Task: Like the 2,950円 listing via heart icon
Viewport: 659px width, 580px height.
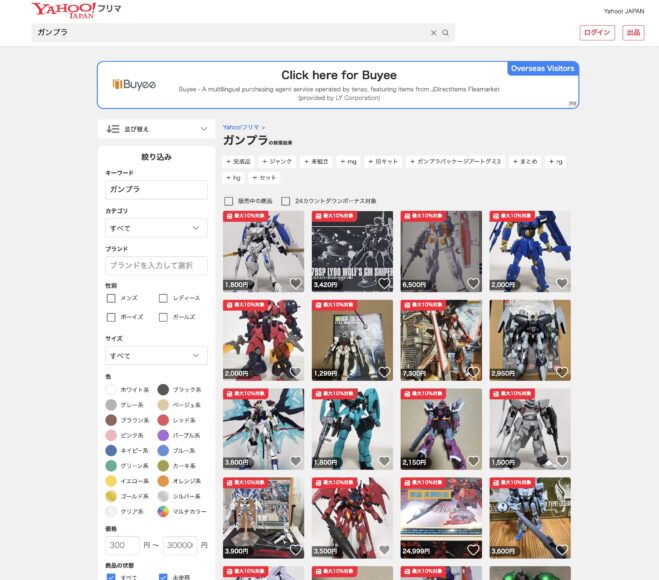Action: (562, 372)
